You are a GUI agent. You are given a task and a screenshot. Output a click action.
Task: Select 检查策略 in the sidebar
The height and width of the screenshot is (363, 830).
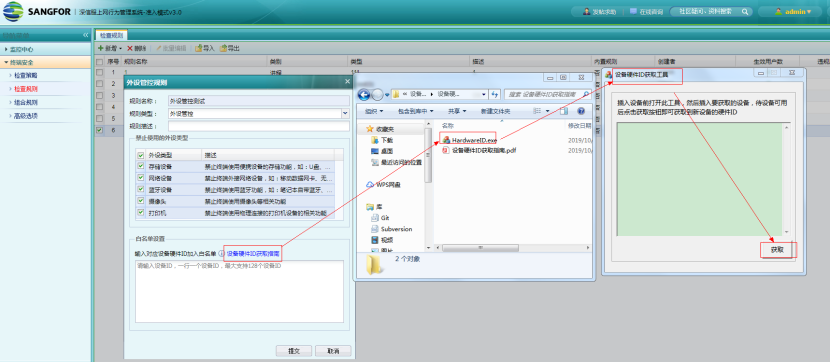[x=25, y=76]
